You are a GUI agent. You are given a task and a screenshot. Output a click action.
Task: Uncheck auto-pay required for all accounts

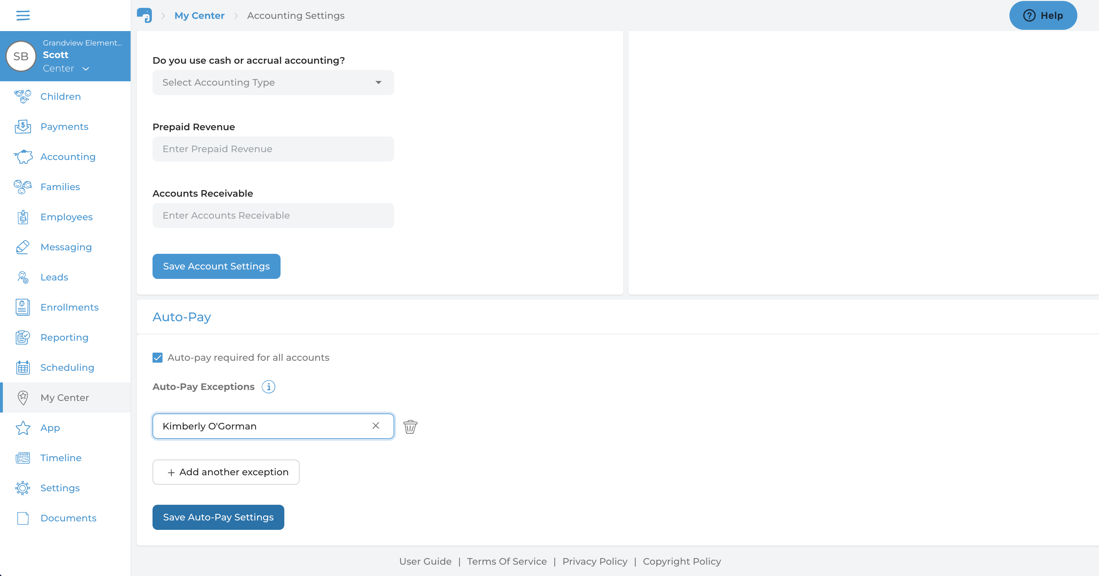click(x=157, y=357)
